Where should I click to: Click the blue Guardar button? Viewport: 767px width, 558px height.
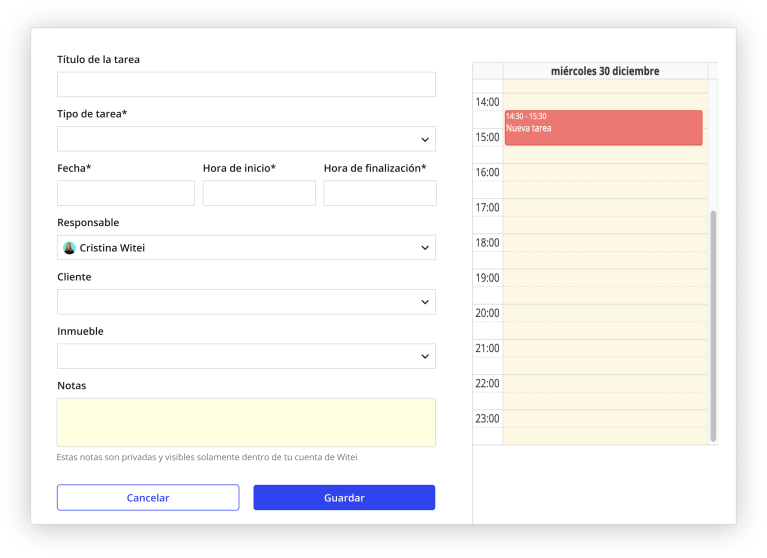coord(344,498)
